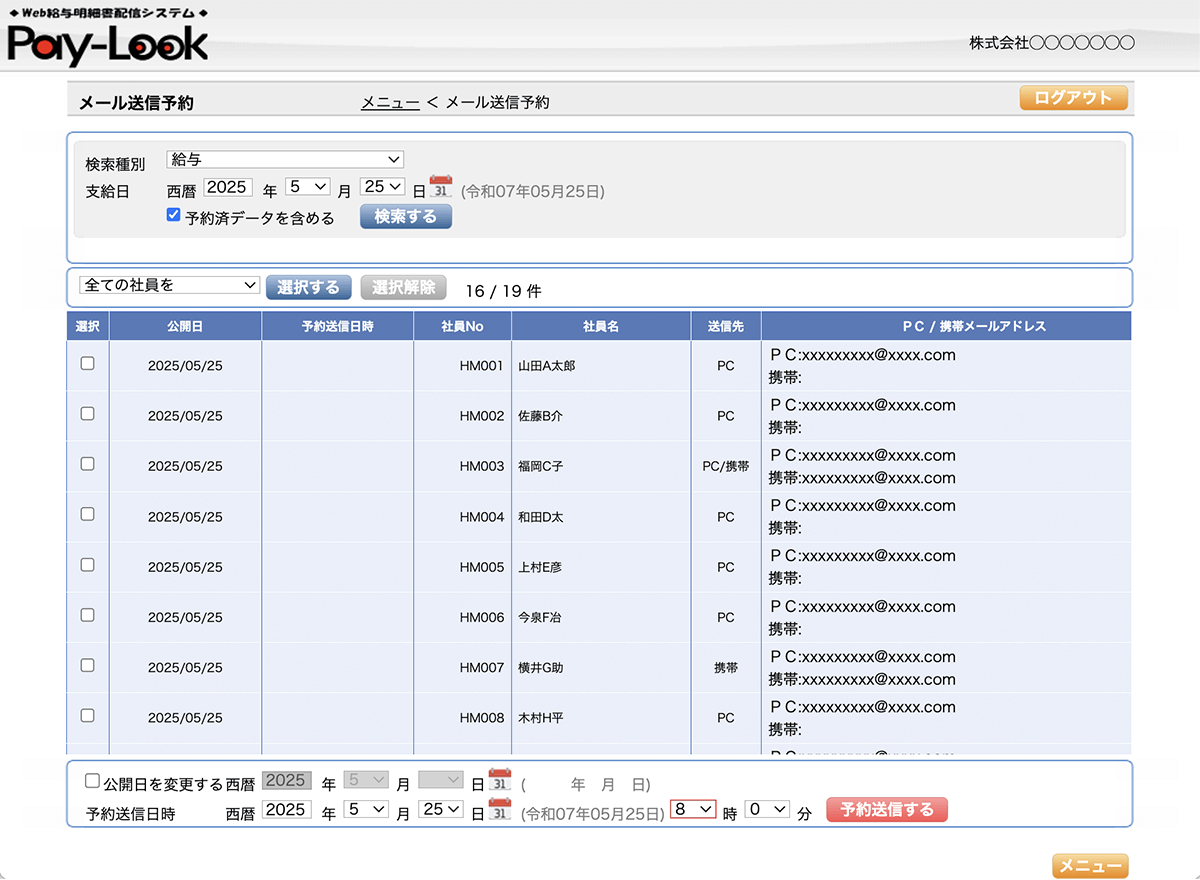Select checkbox for employee 山田A太郎
Screen dimensions: 1200x880
[88, 364]
